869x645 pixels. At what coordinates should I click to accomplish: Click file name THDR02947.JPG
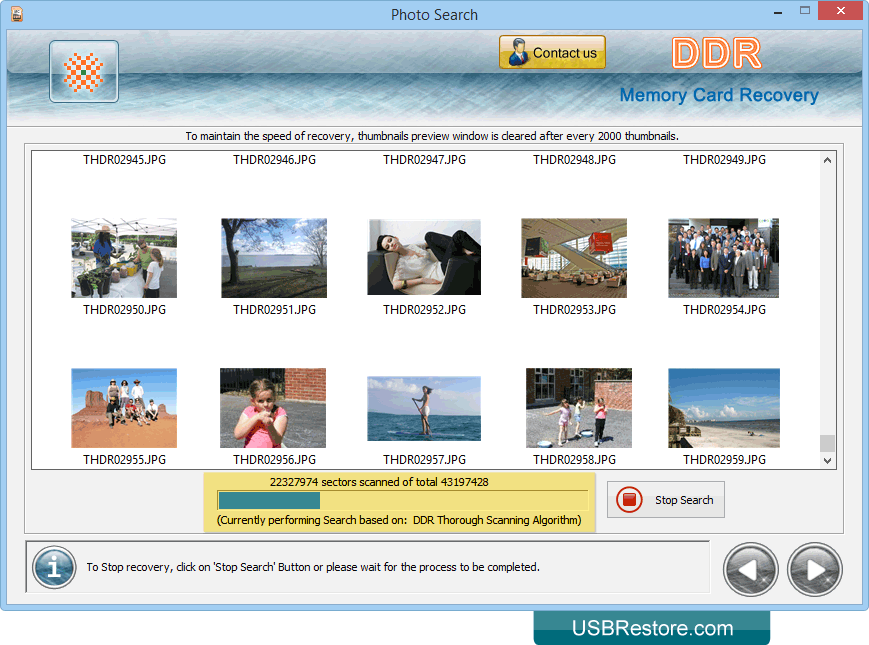point(424,160)
